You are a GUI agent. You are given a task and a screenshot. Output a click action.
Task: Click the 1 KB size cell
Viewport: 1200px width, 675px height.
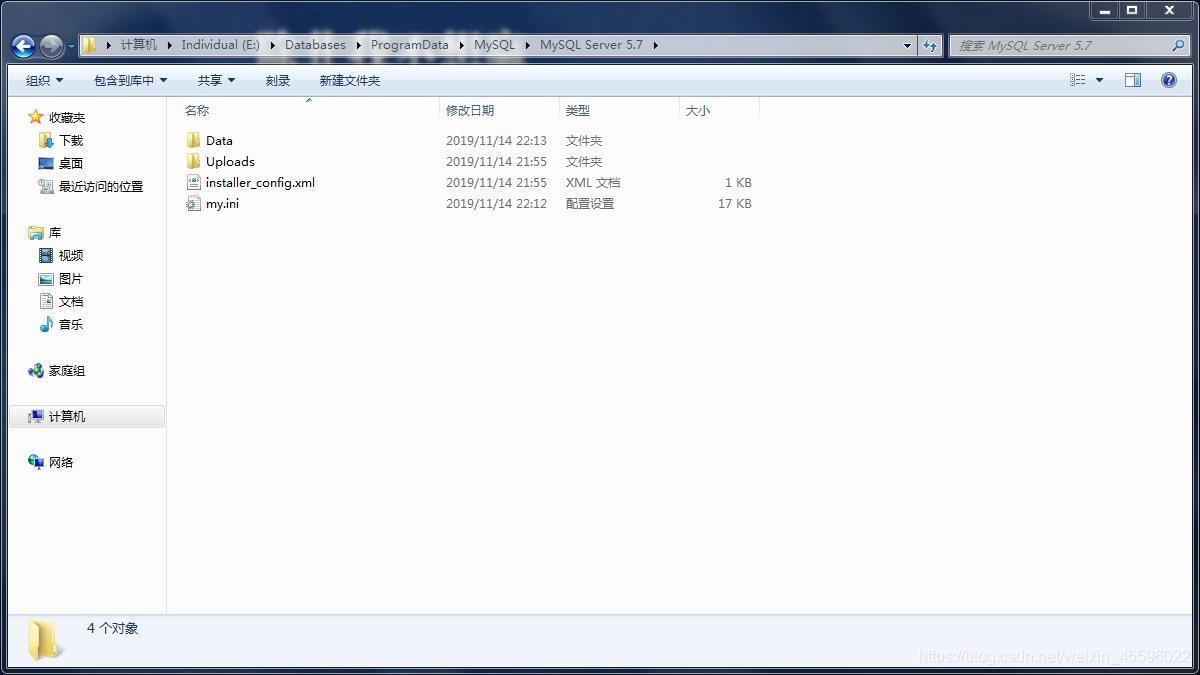point(739,182)
